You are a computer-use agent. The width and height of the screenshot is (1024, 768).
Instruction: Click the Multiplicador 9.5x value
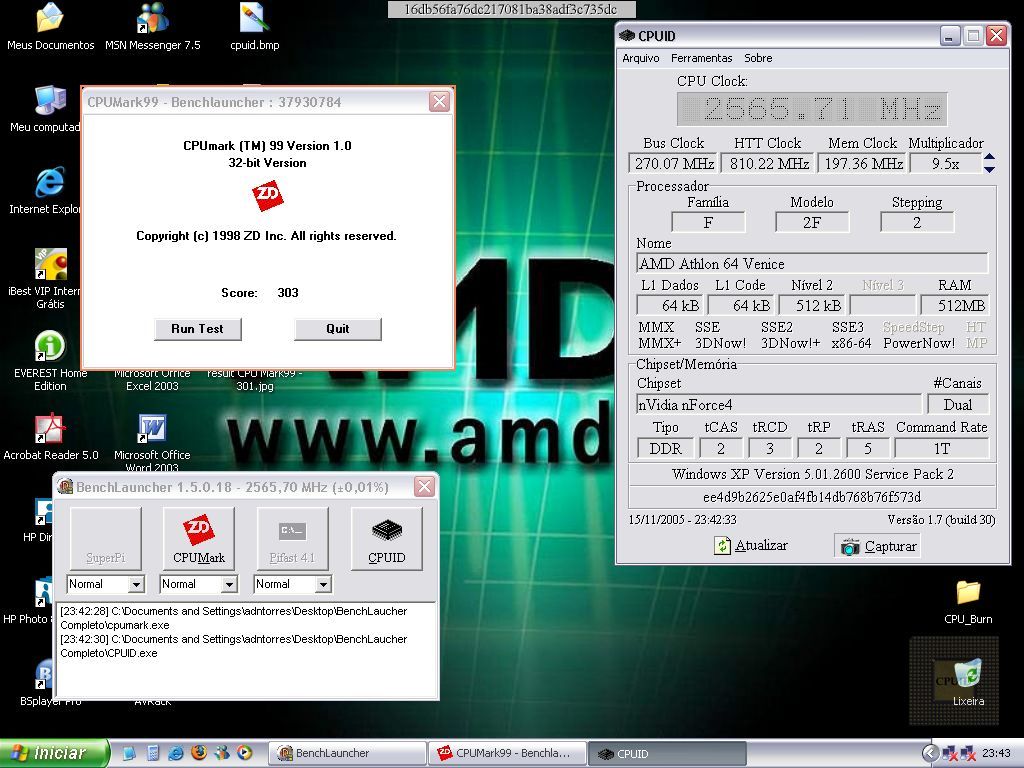945,163
